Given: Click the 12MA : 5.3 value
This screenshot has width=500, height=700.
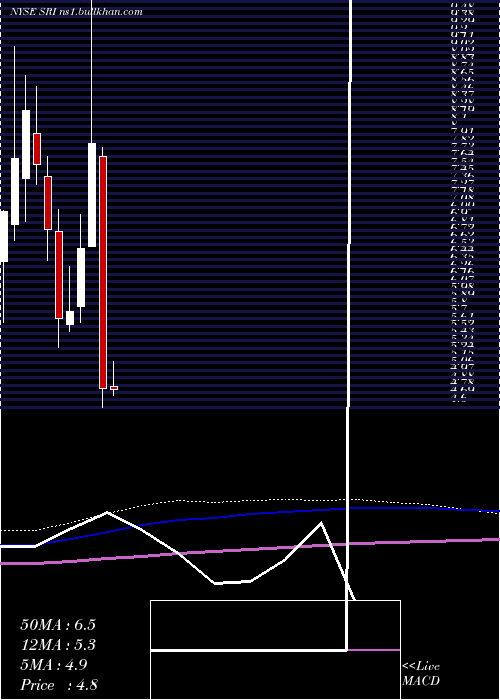Looking at the screenshot, I should [x=58, y=645].
